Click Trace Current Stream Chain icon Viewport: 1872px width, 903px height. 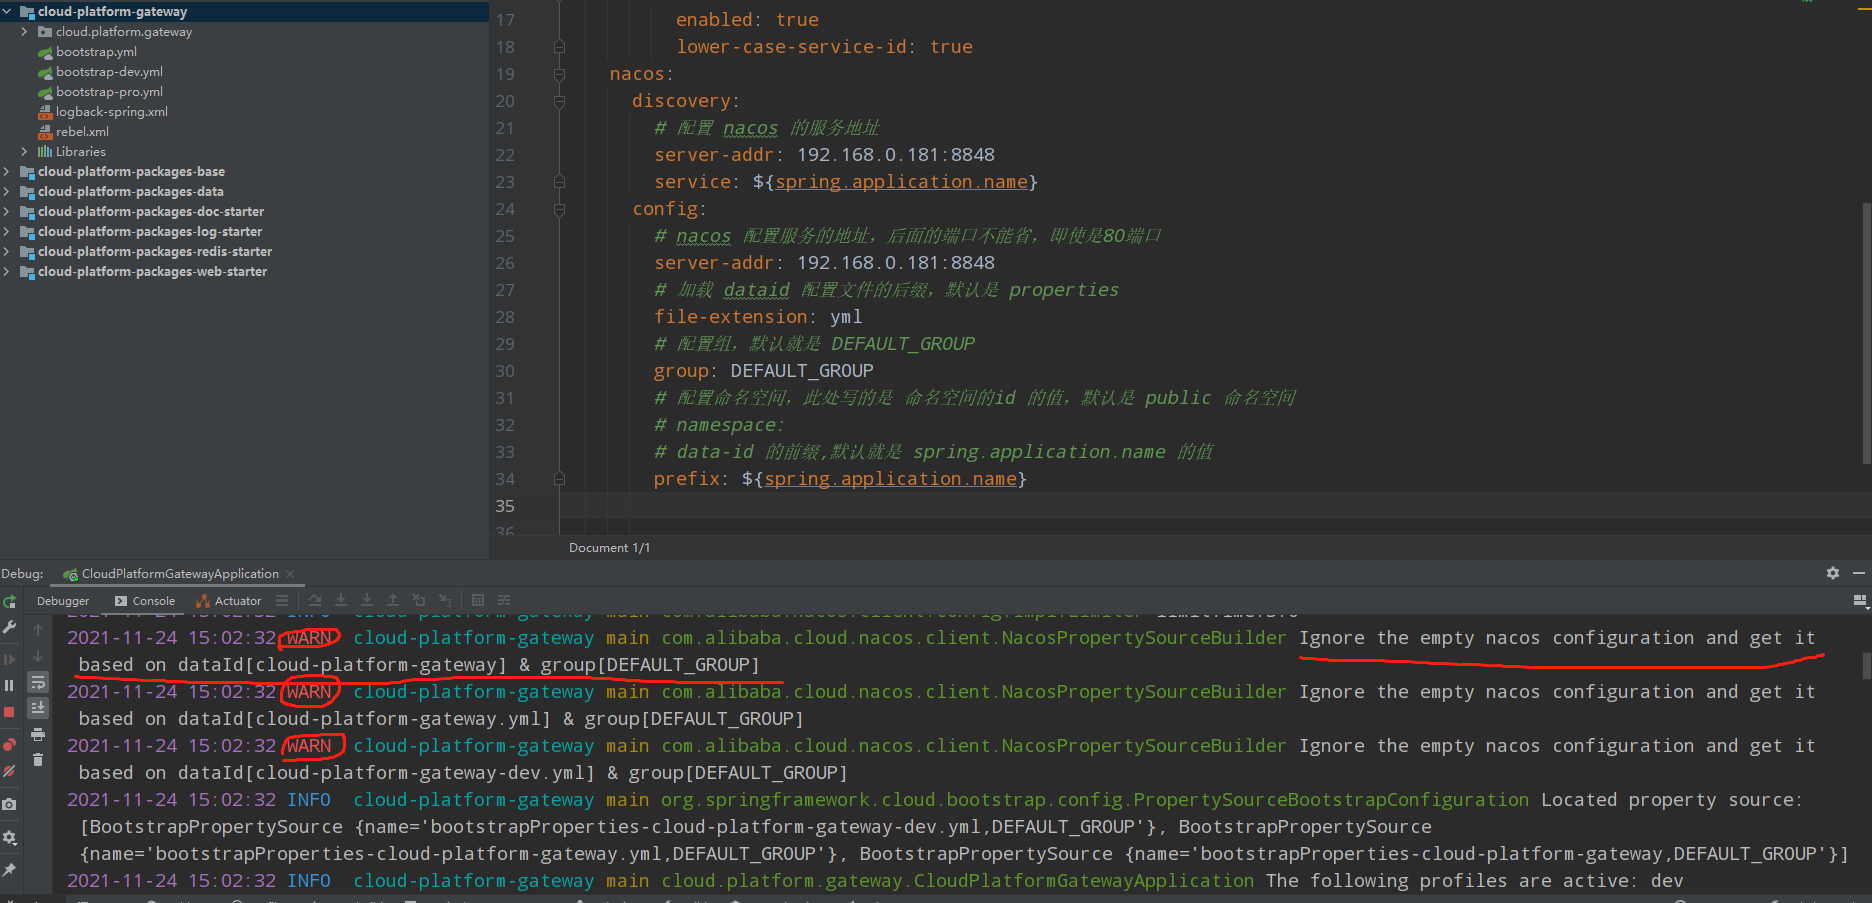click(504, 601)
